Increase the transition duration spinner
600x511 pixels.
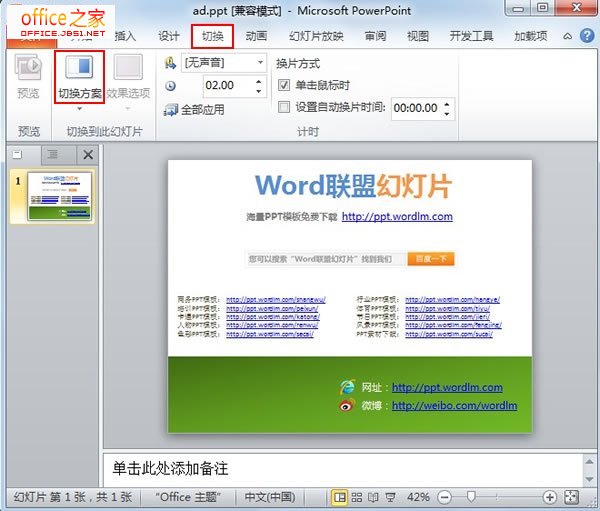pyautogui.click(x=259, y=81)
